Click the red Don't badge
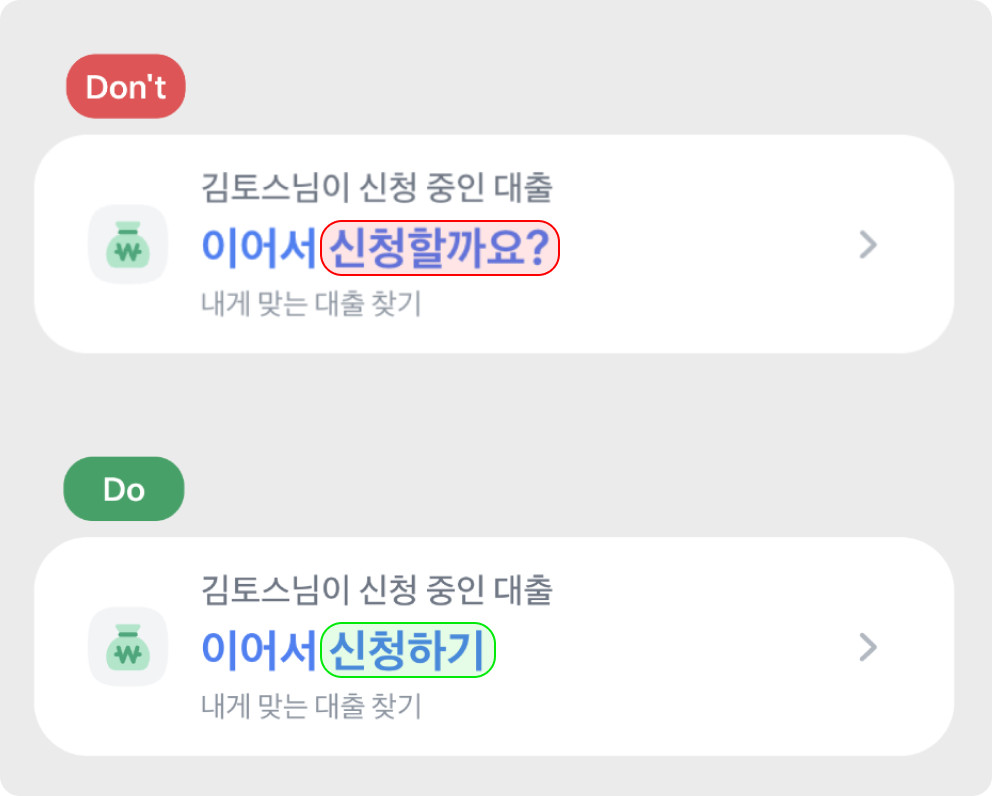The height and width of the screenshot is (796, 992). coord(126,87)
